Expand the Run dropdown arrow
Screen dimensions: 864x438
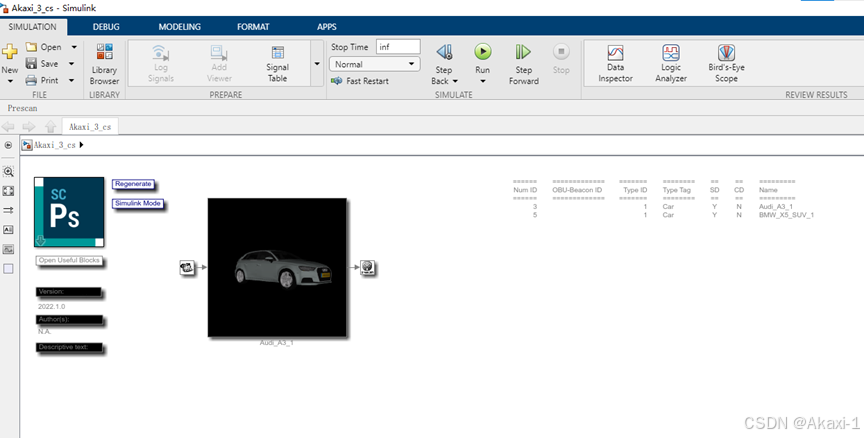point(483,82)
